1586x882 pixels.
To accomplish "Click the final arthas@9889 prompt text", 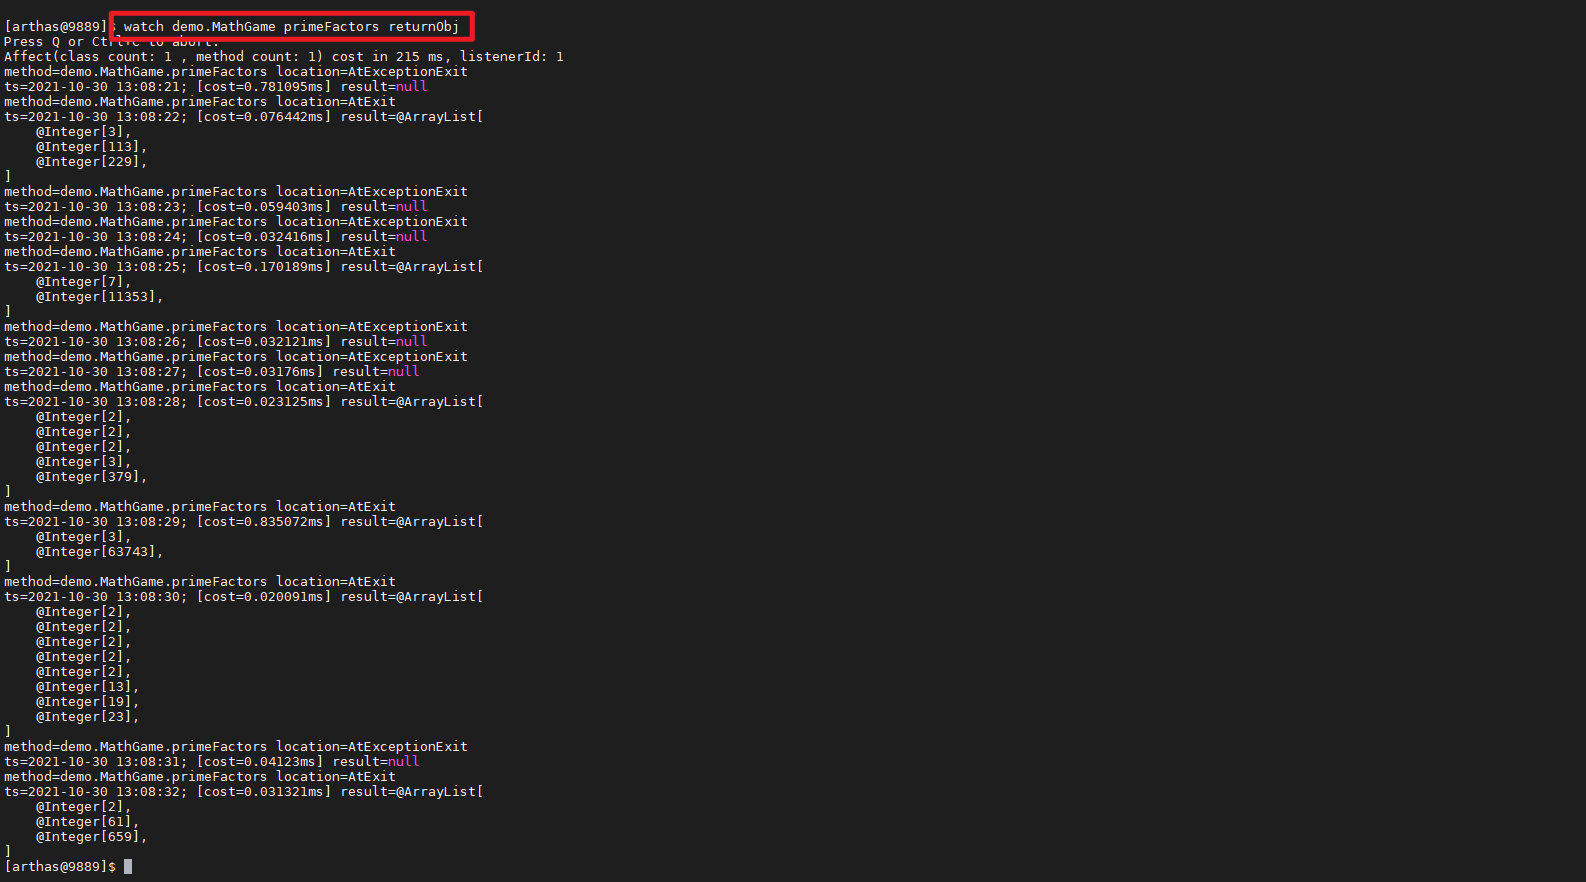I will click(60, 867).
